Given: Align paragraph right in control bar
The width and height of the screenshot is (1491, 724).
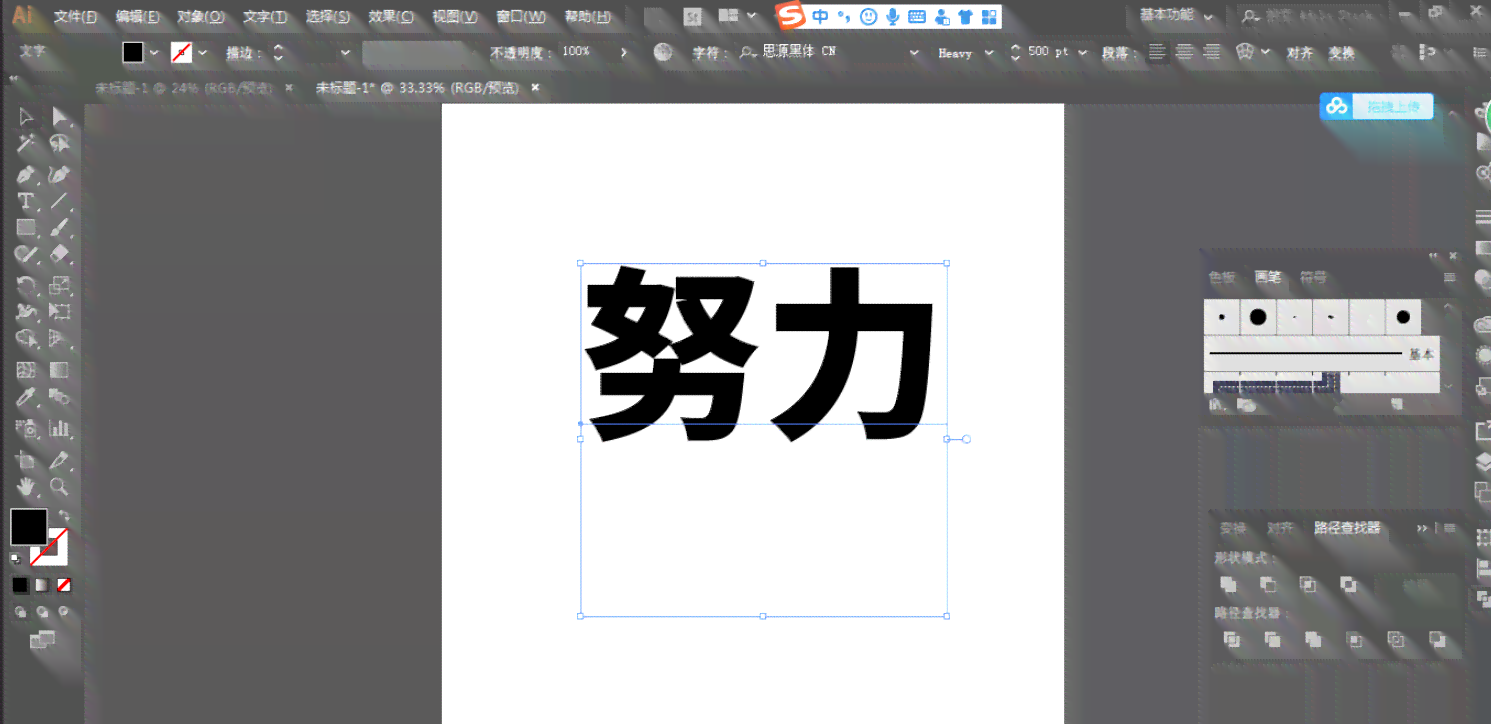Looking at the screenshot, I should tap(1212, 53).
